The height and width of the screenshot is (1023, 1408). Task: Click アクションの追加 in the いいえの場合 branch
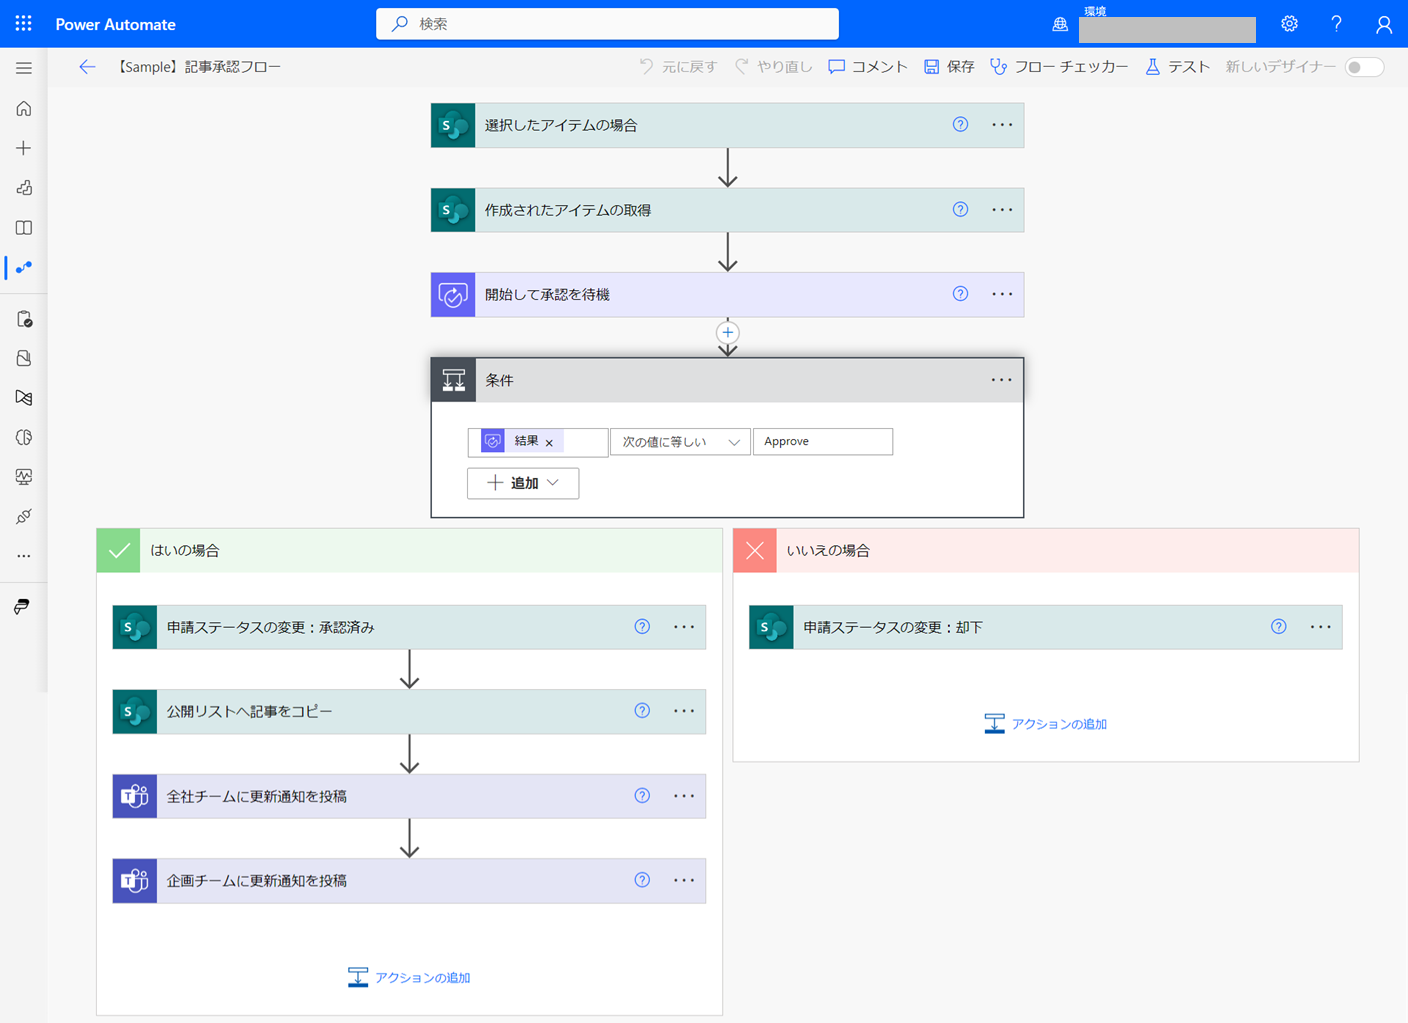point(1045,723)
